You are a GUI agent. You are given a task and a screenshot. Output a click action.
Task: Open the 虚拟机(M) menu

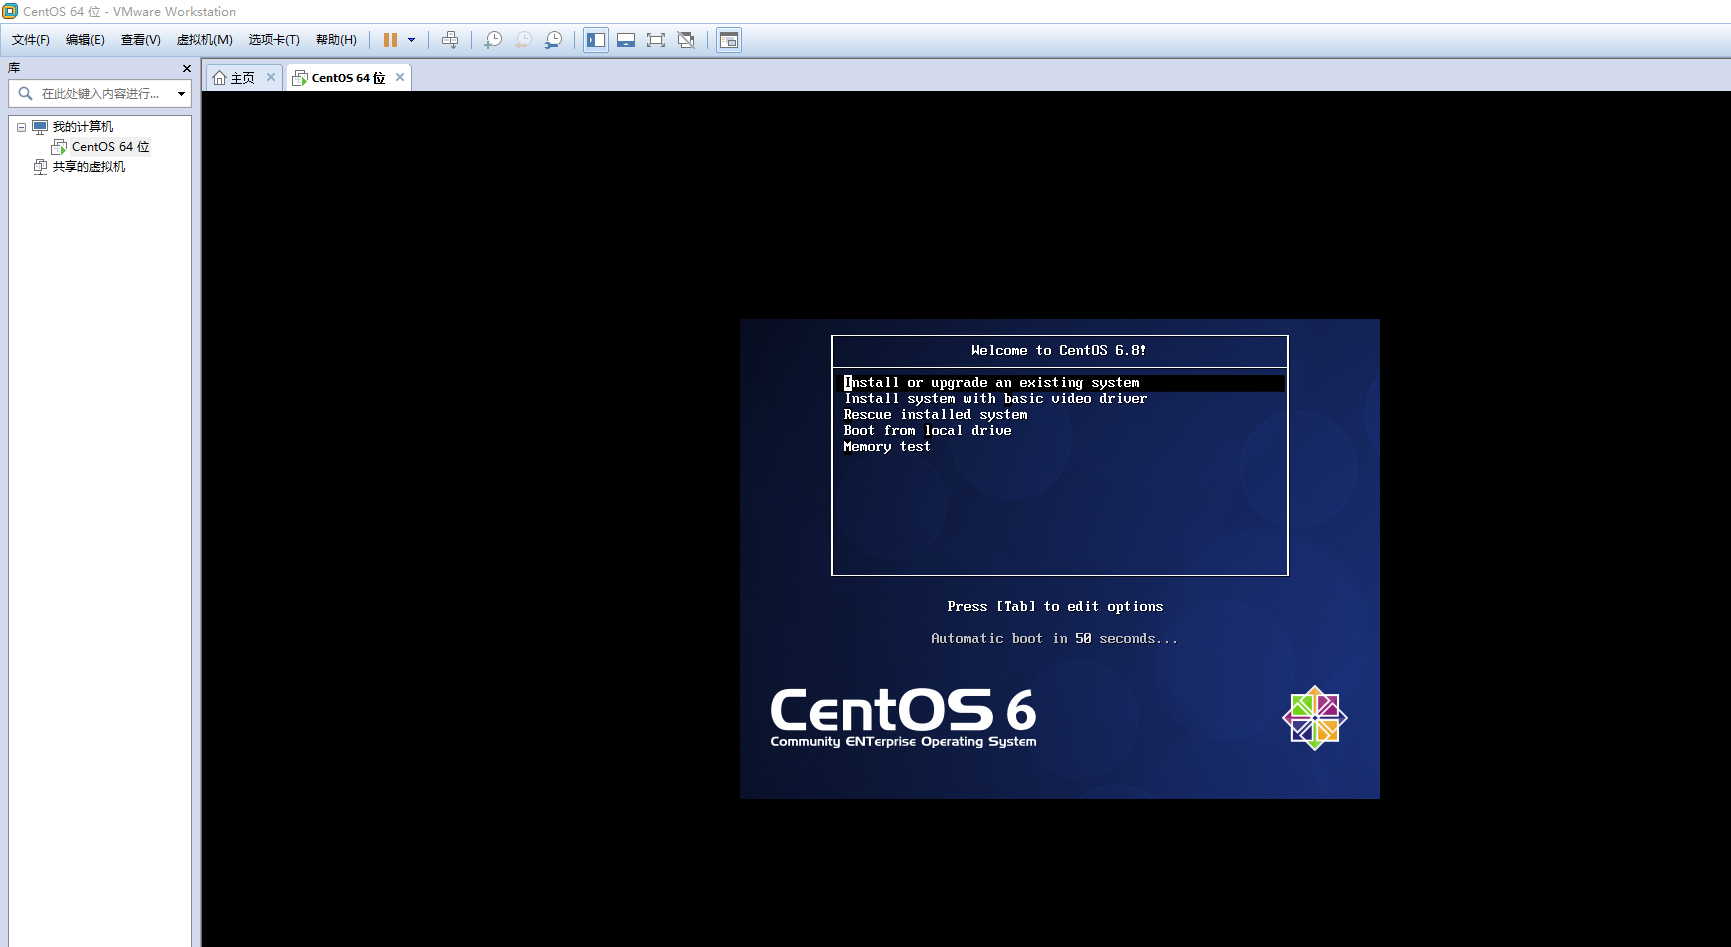point(204,40)
